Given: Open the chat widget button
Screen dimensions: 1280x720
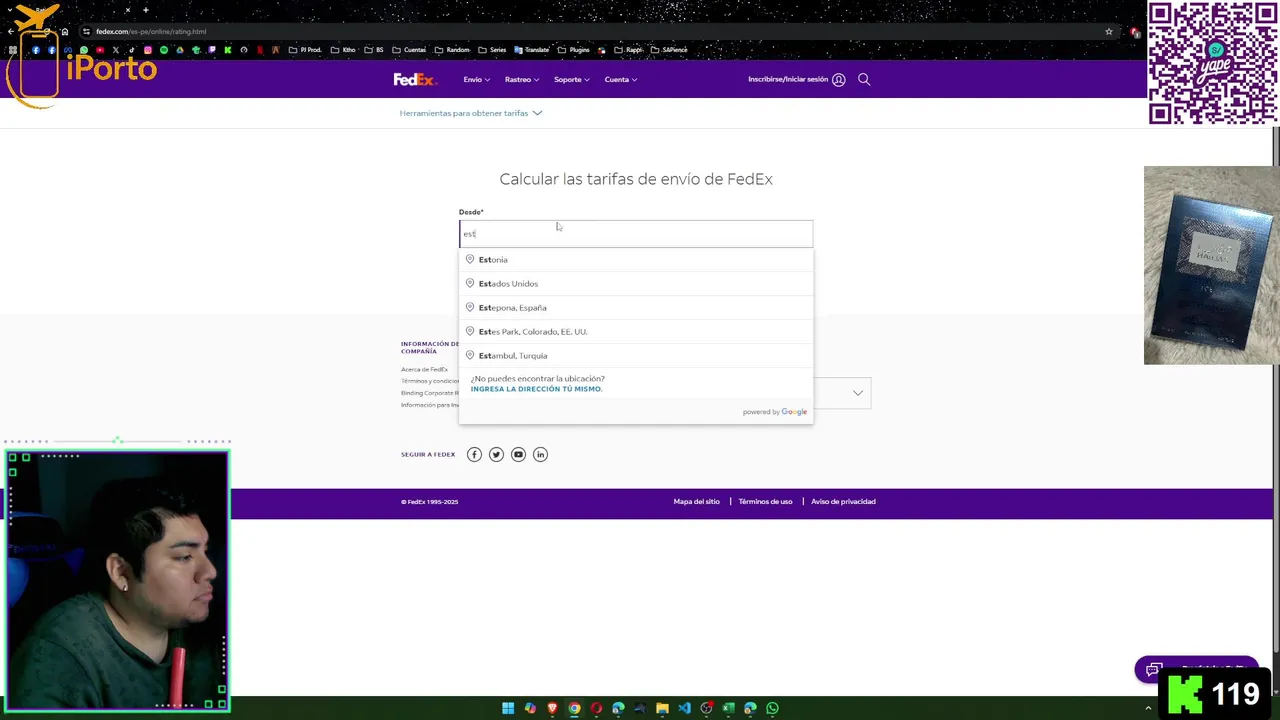Looking at the screenshot, I should [1196, 669].
